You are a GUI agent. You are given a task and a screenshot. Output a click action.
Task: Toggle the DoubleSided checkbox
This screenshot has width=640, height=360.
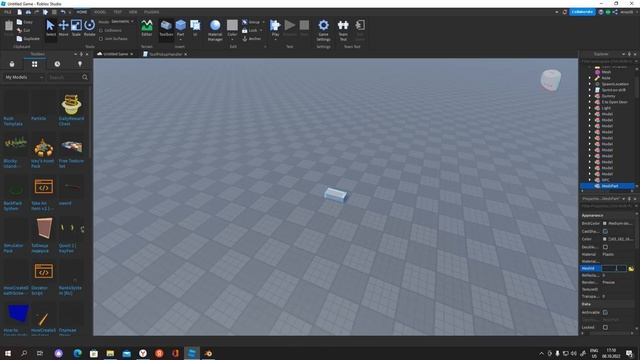coord(605,247)
